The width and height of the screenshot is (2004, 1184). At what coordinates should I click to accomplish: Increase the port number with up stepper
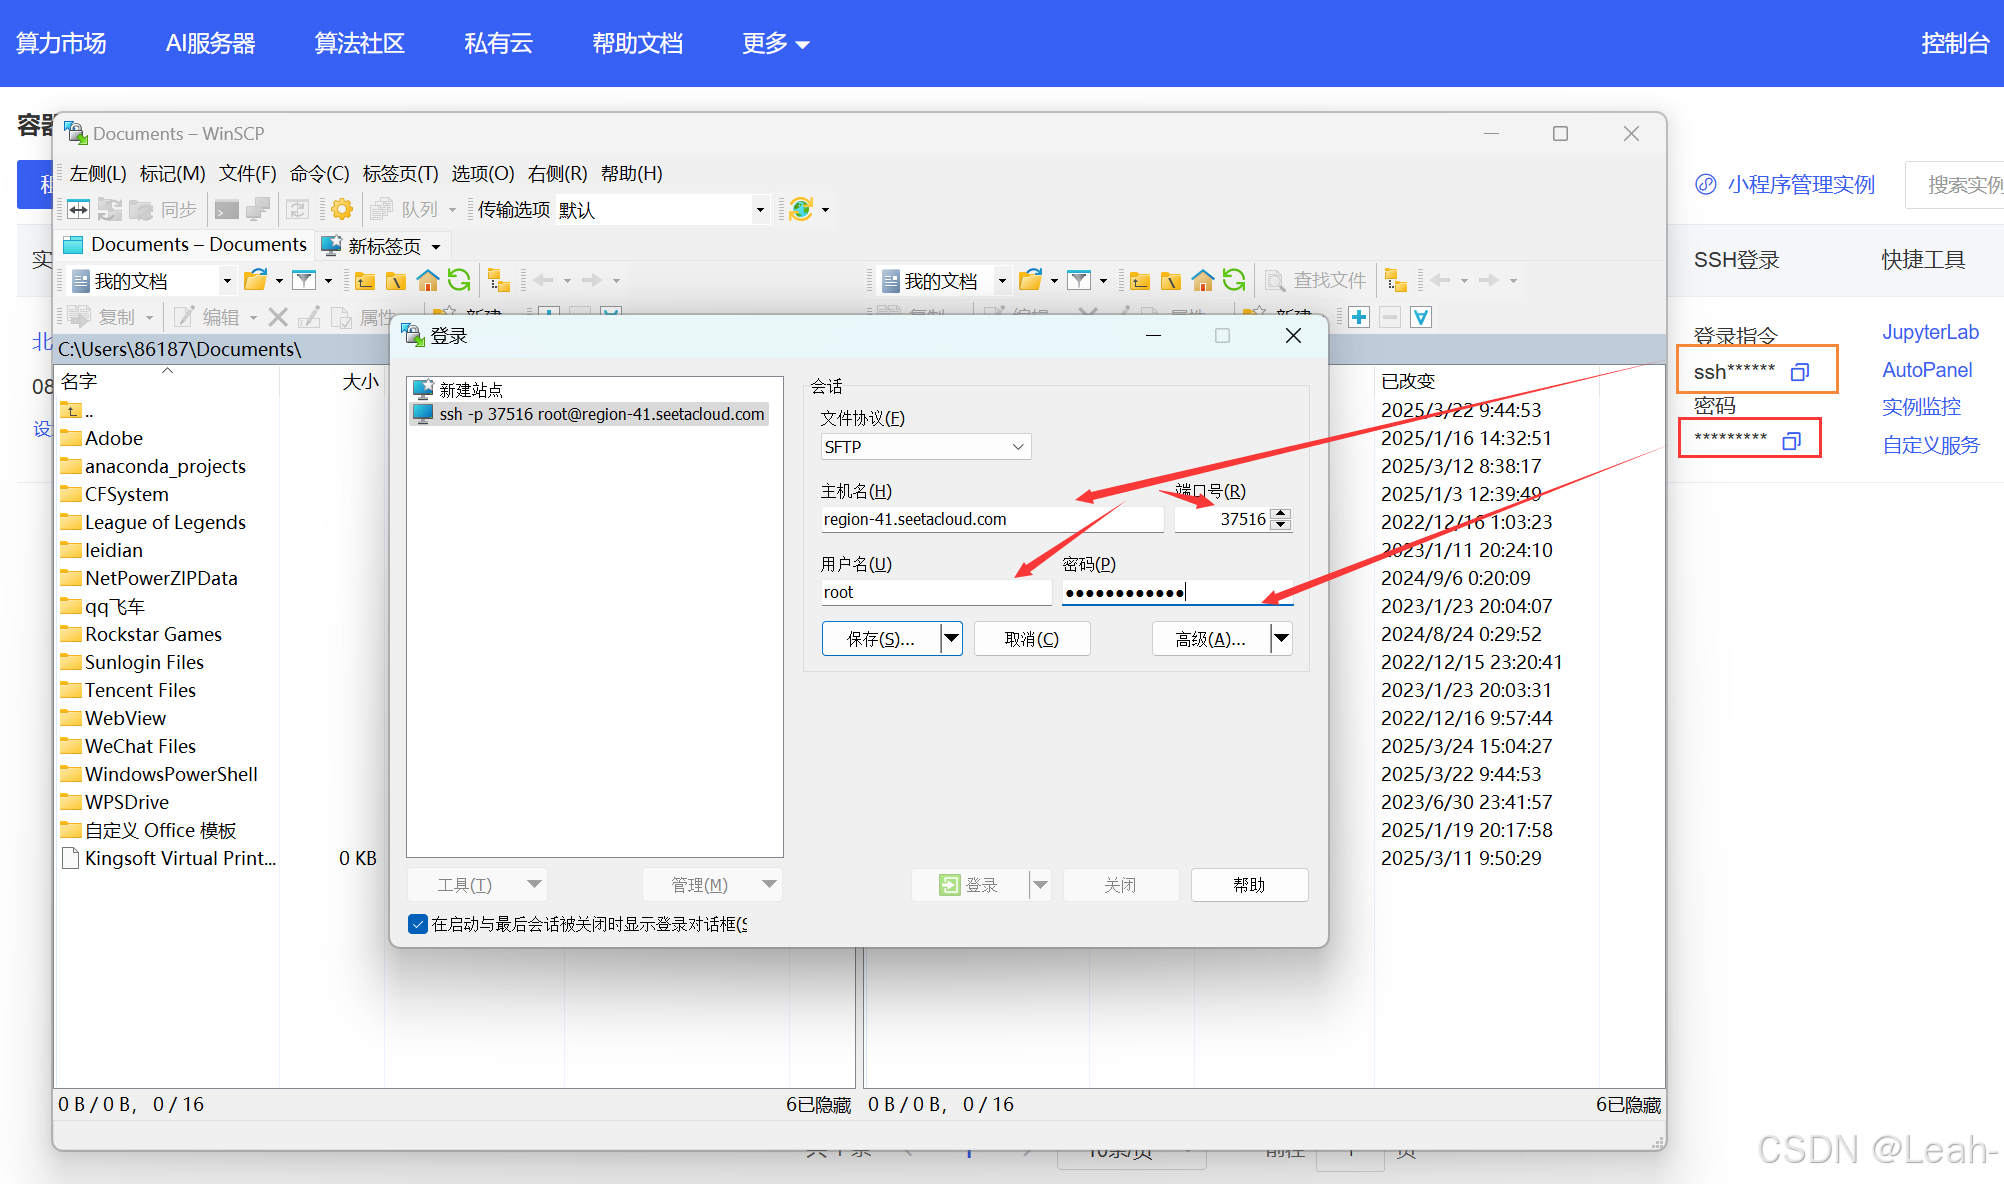click(1281, 513)
